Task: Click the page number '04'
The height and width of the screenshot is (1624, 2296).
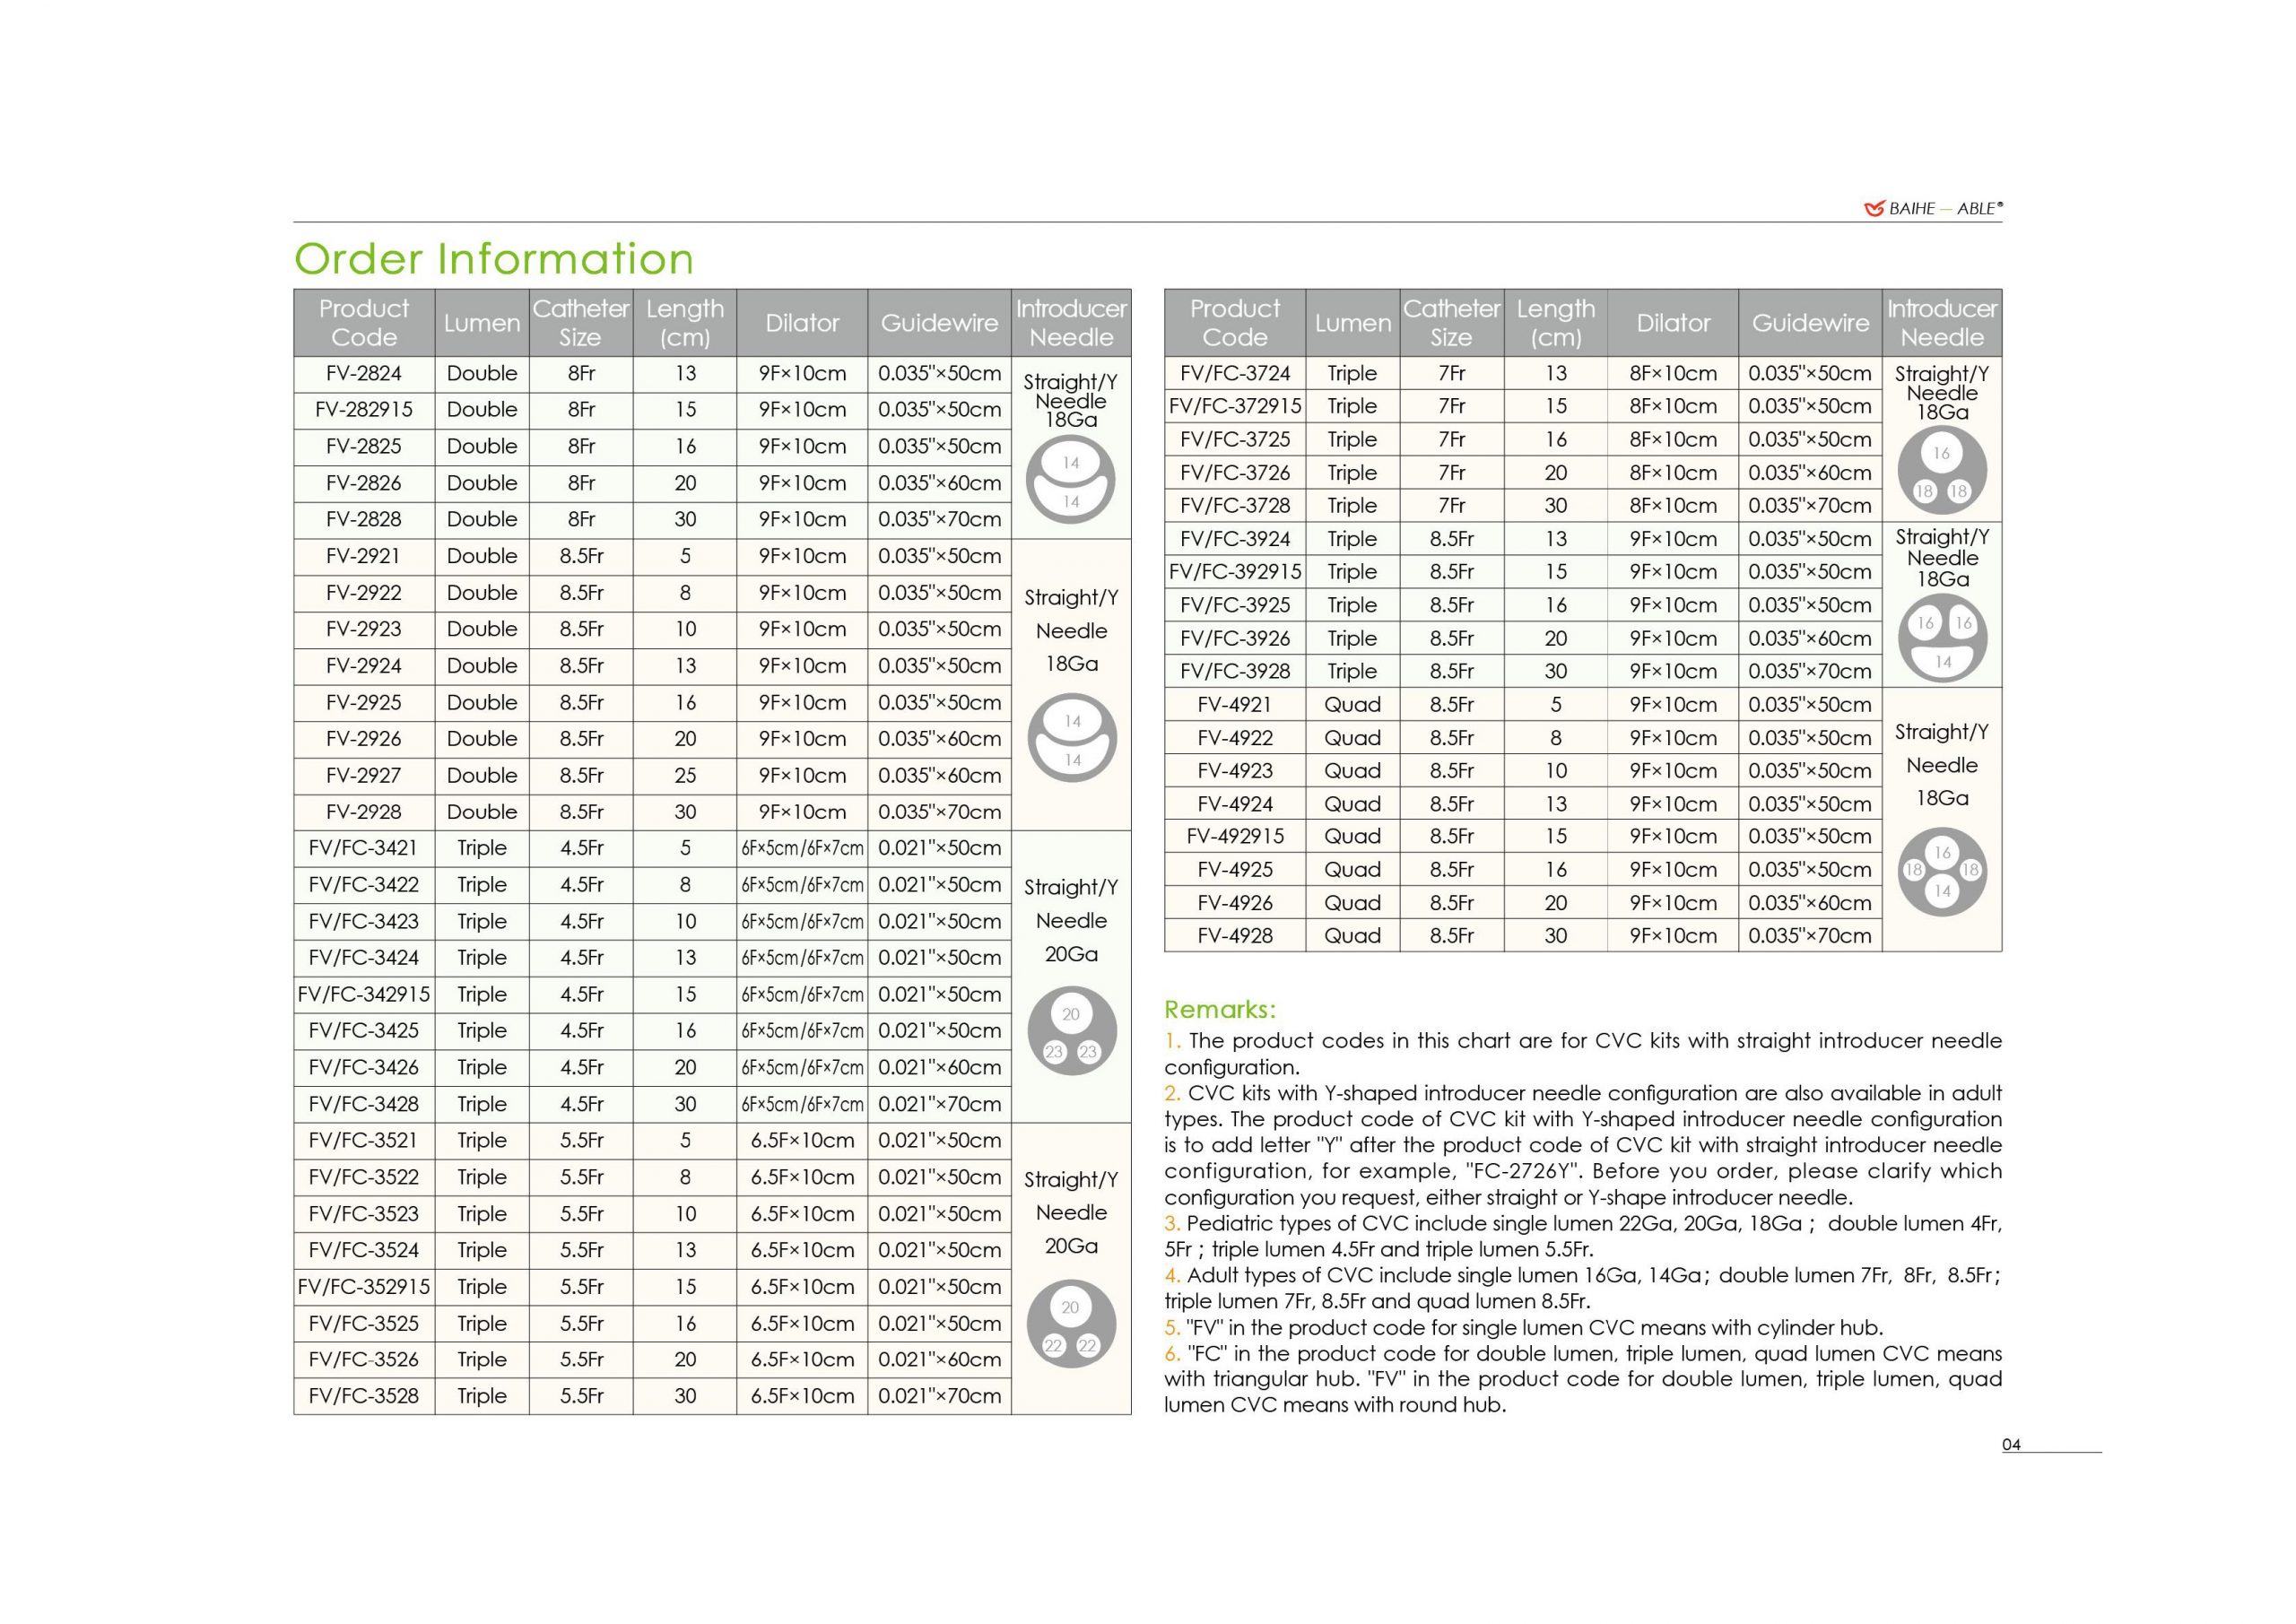Action: pos(2011,1445)
